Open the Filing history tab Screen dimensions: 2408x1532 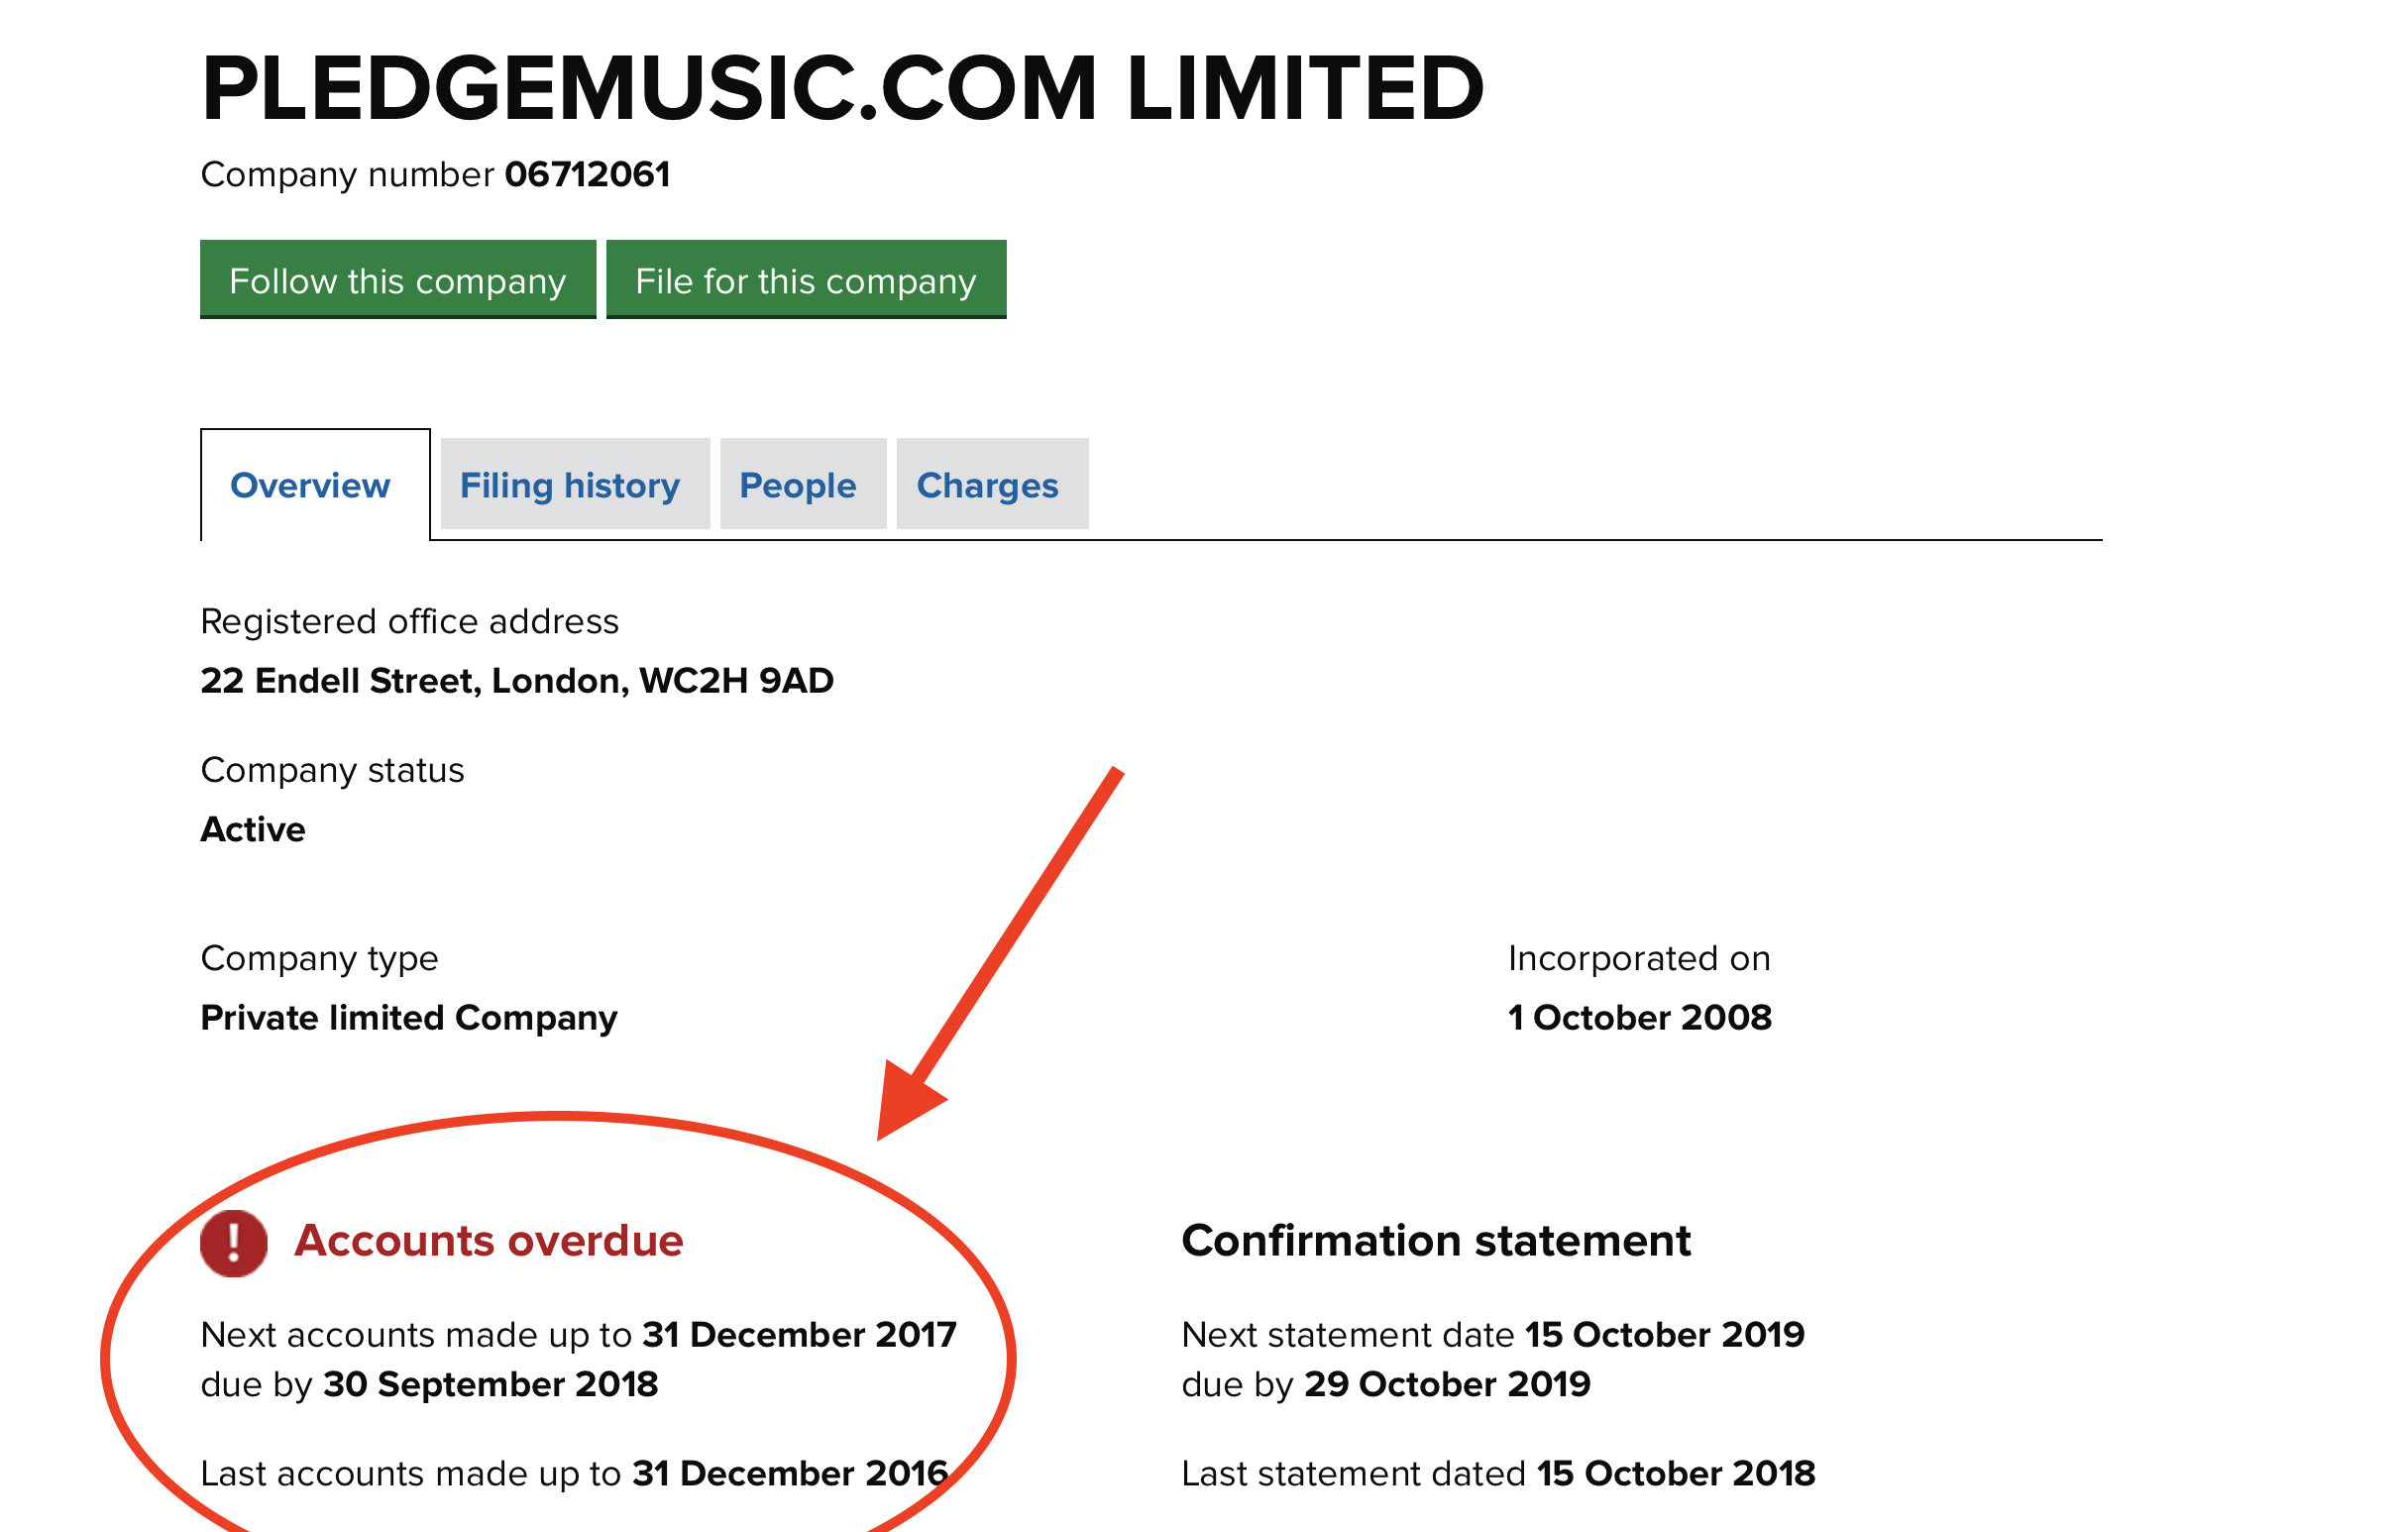pos(570,485)
